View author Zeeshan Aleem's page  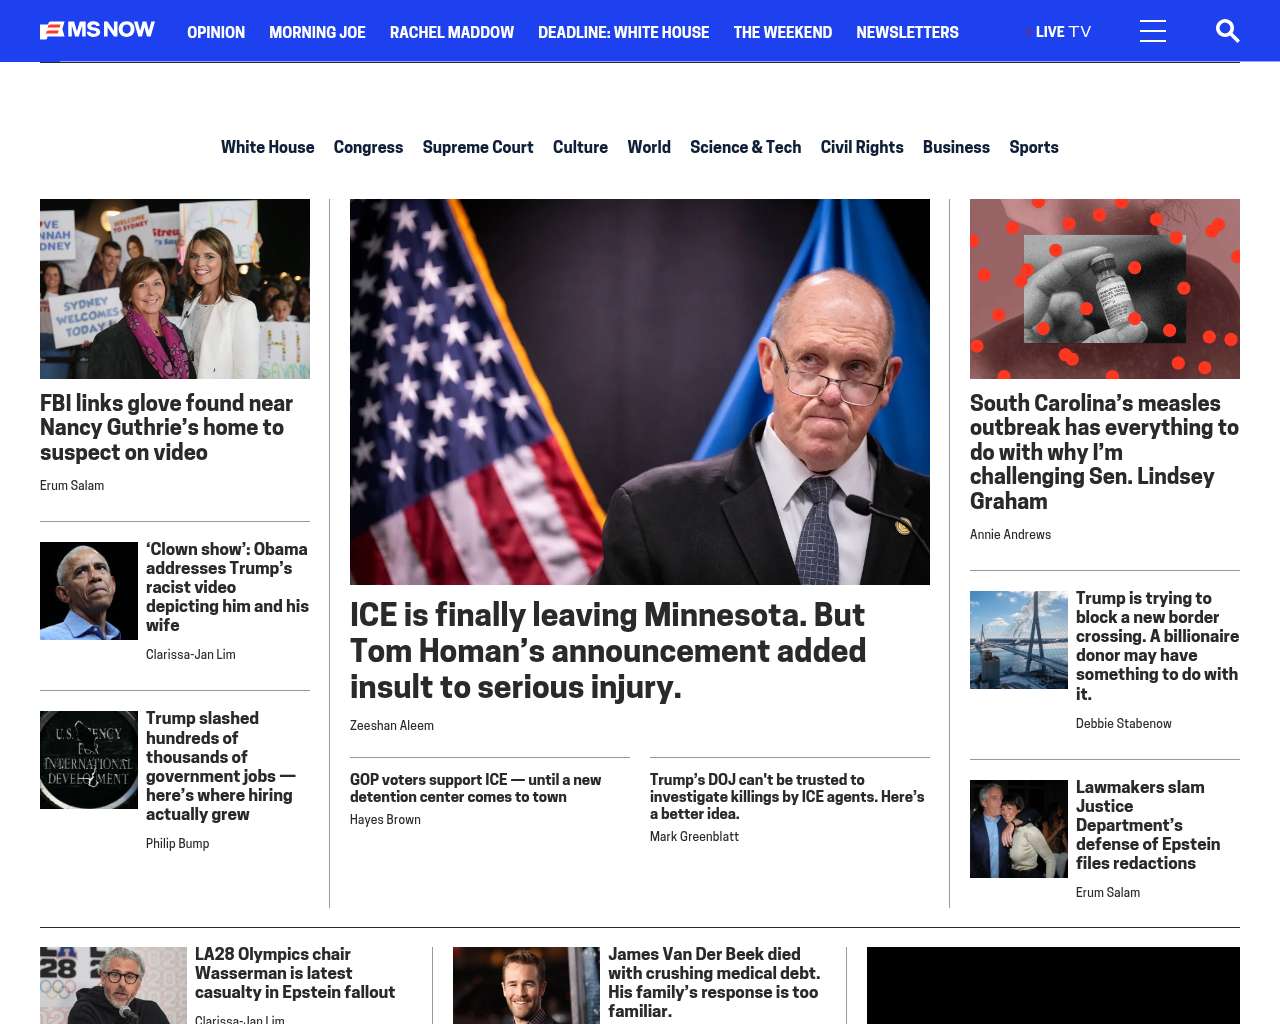392,726
